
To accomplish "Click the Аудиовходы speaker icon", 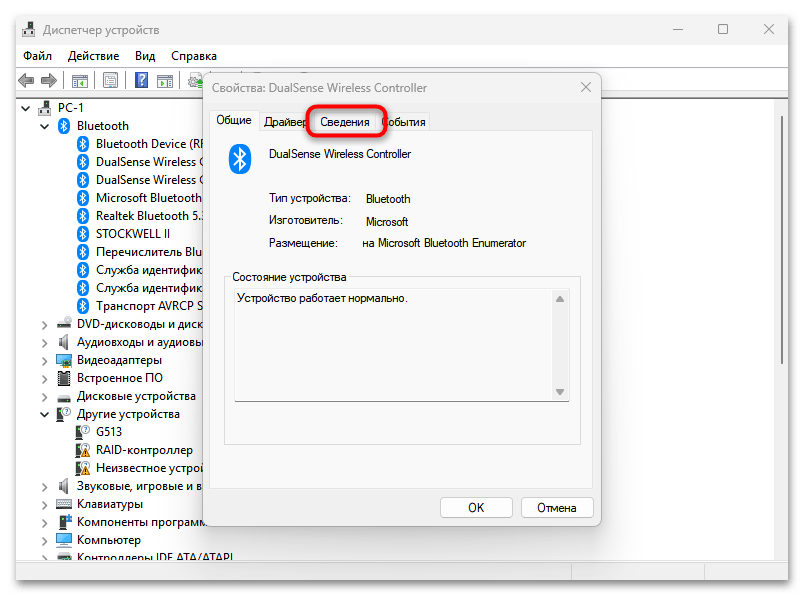I will click(x=64, y=342).
